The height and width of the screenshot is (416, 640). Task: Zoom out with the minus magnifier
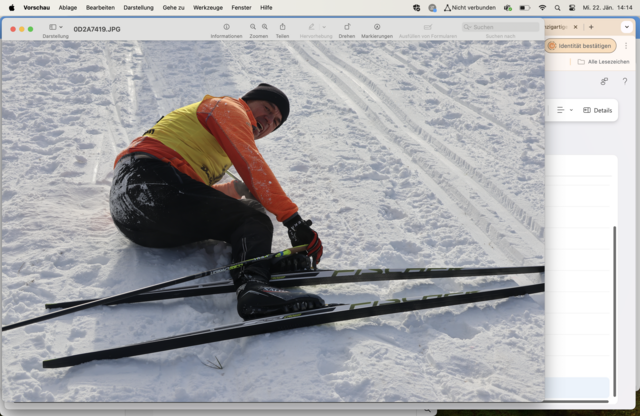click(x=253, y=27)
